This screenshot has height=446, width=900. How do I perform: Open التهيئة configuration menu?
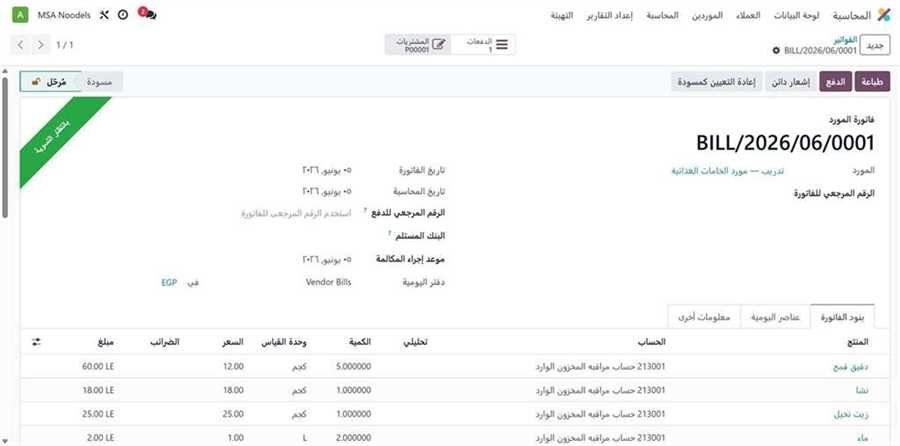[x=561, y=15]
